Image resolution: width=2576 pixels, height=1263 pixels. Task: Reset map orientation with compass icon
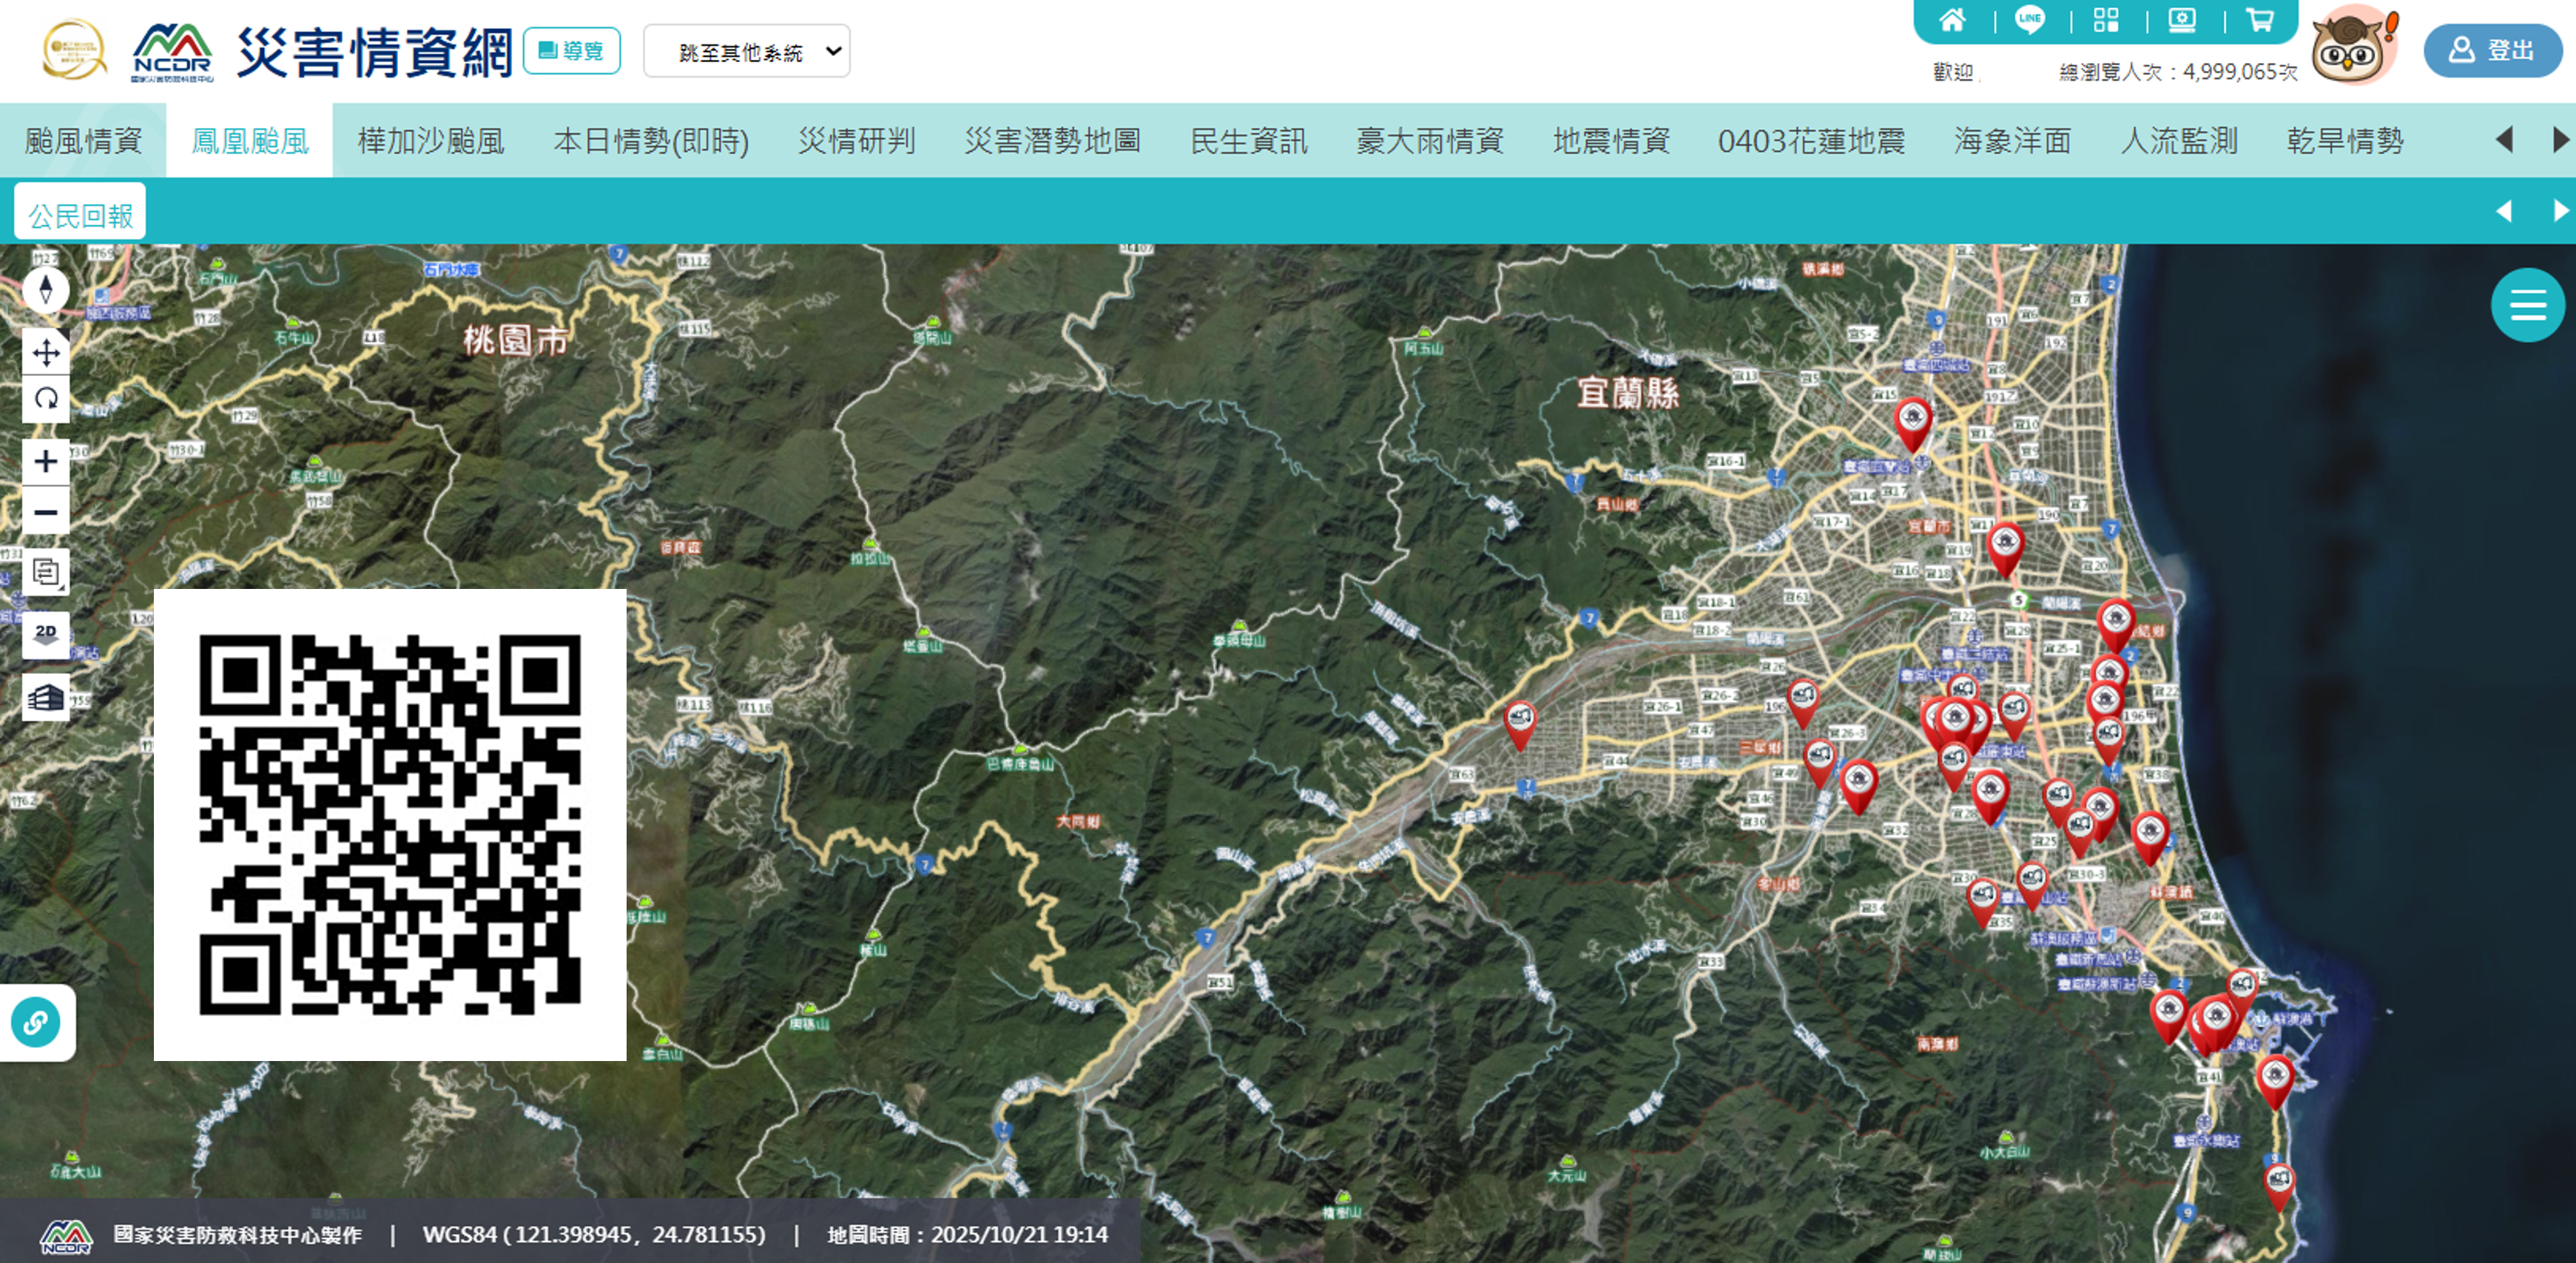click(x=46, y=290)
